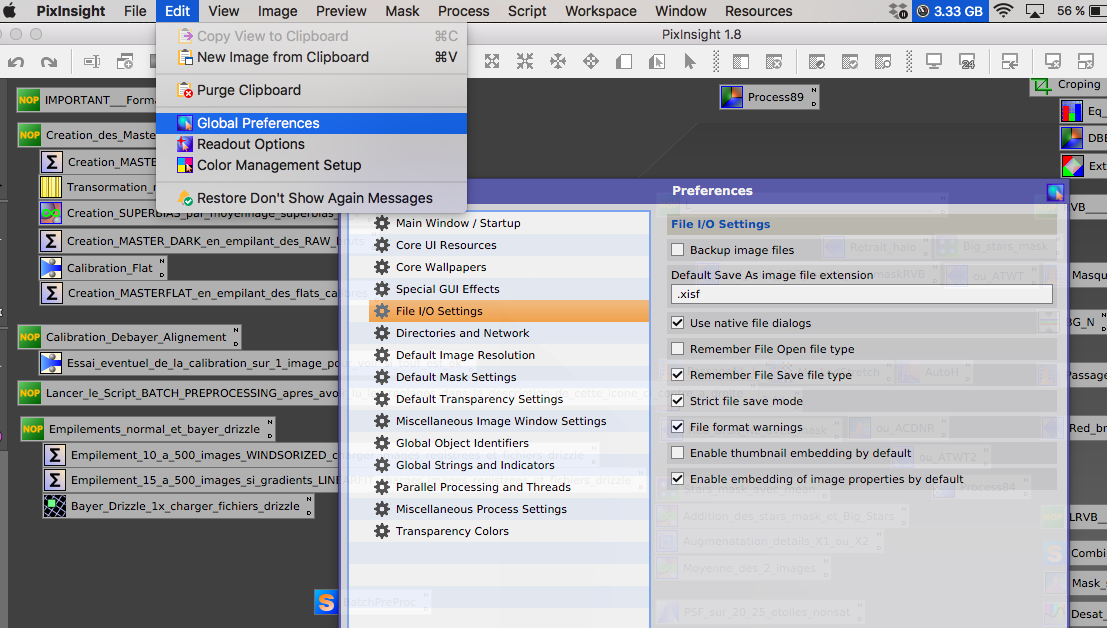Click the Default Save As extension field
Viewport: 1107px width, 628px height.
coord(861,294)
